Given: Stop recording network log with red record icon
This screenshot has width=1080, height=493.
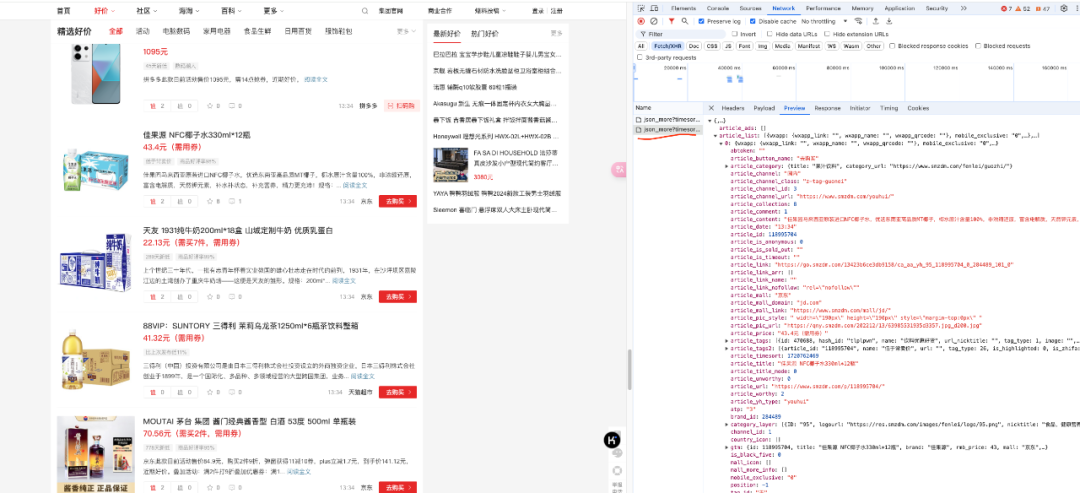Looking at the screenshot, I should [x=641, y=21].
